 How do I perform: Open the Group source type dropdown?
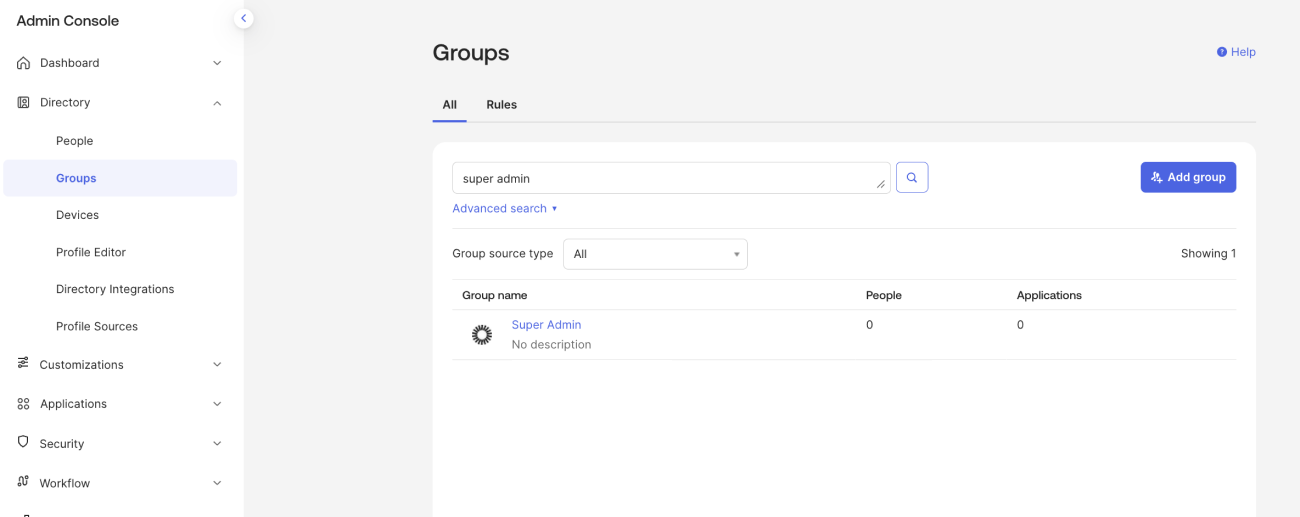click(655, 254)
